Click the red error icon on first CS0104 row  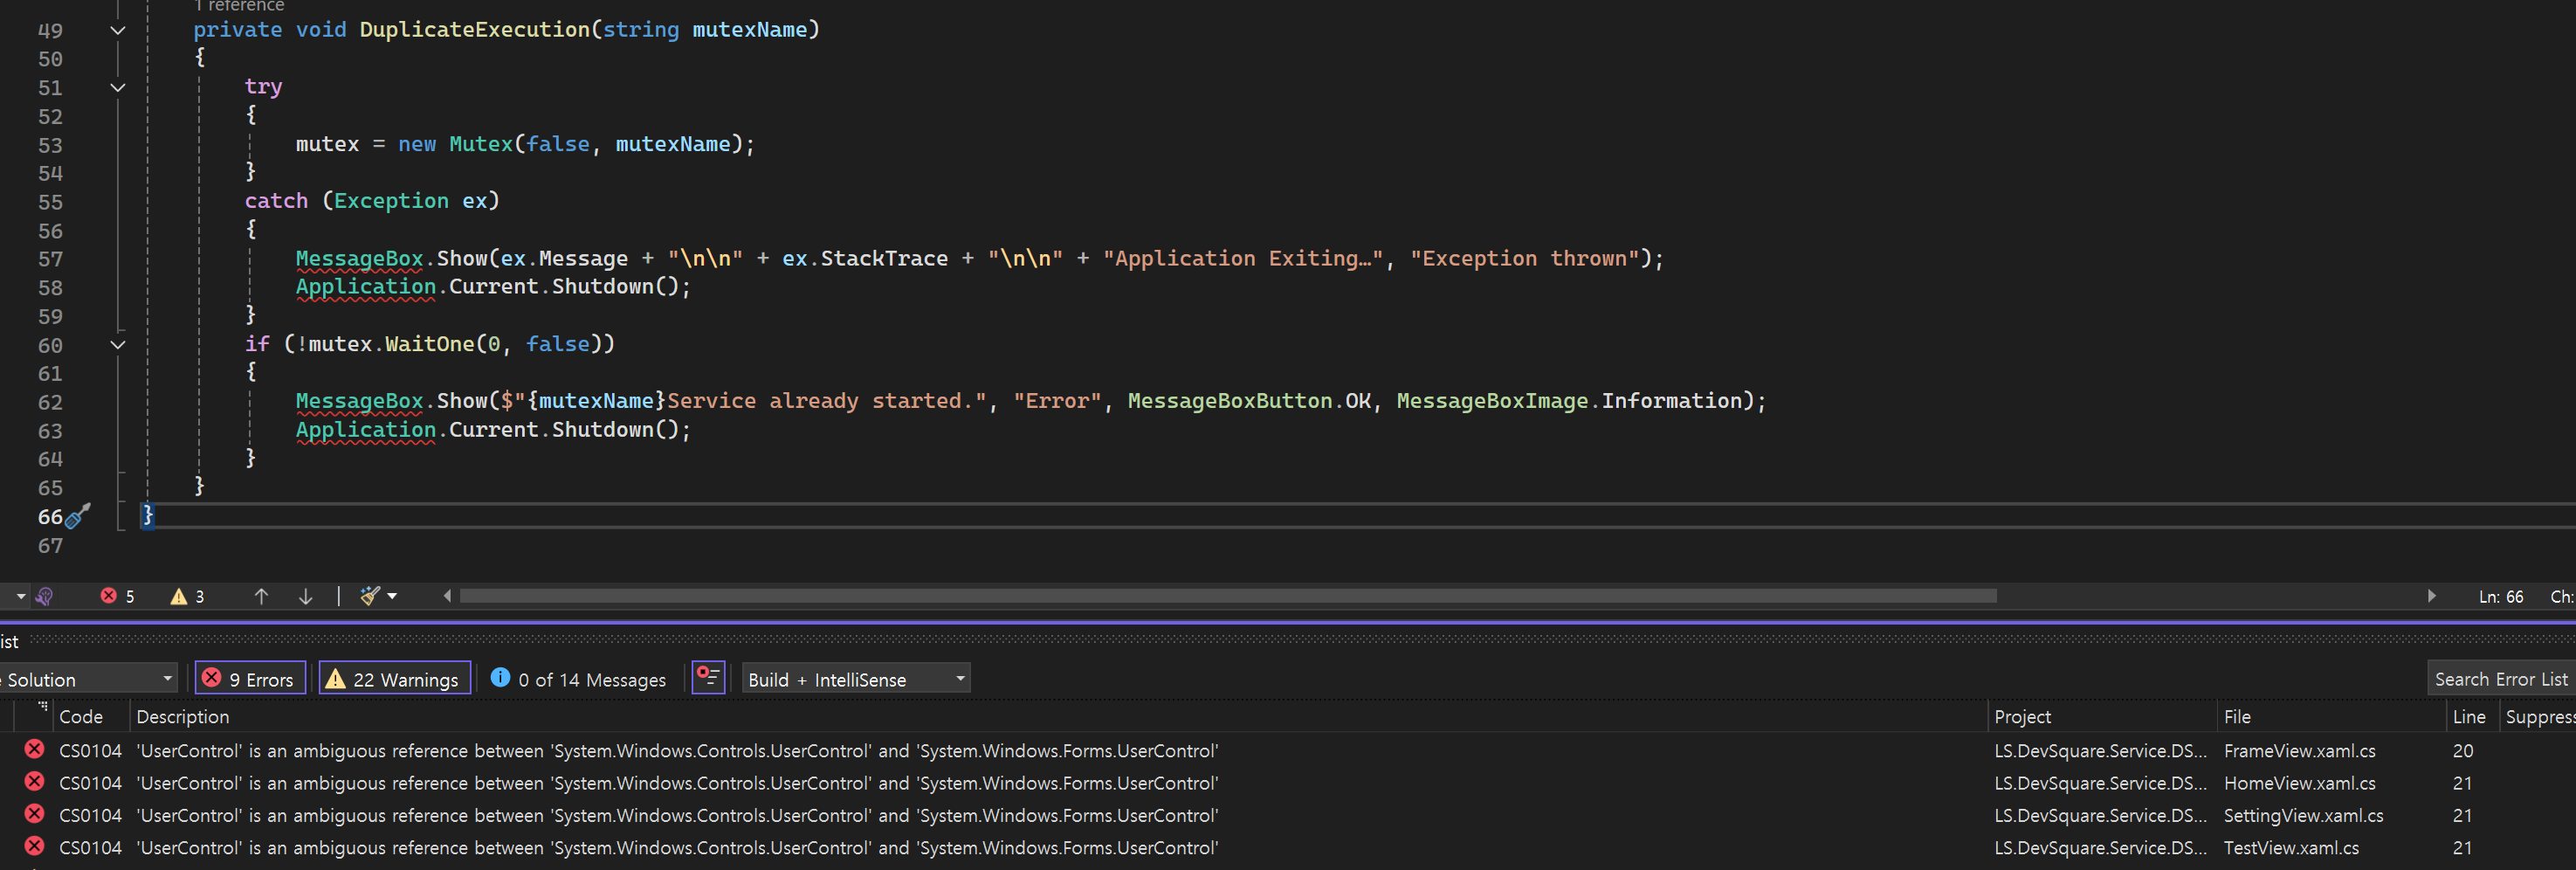(33, 750)
